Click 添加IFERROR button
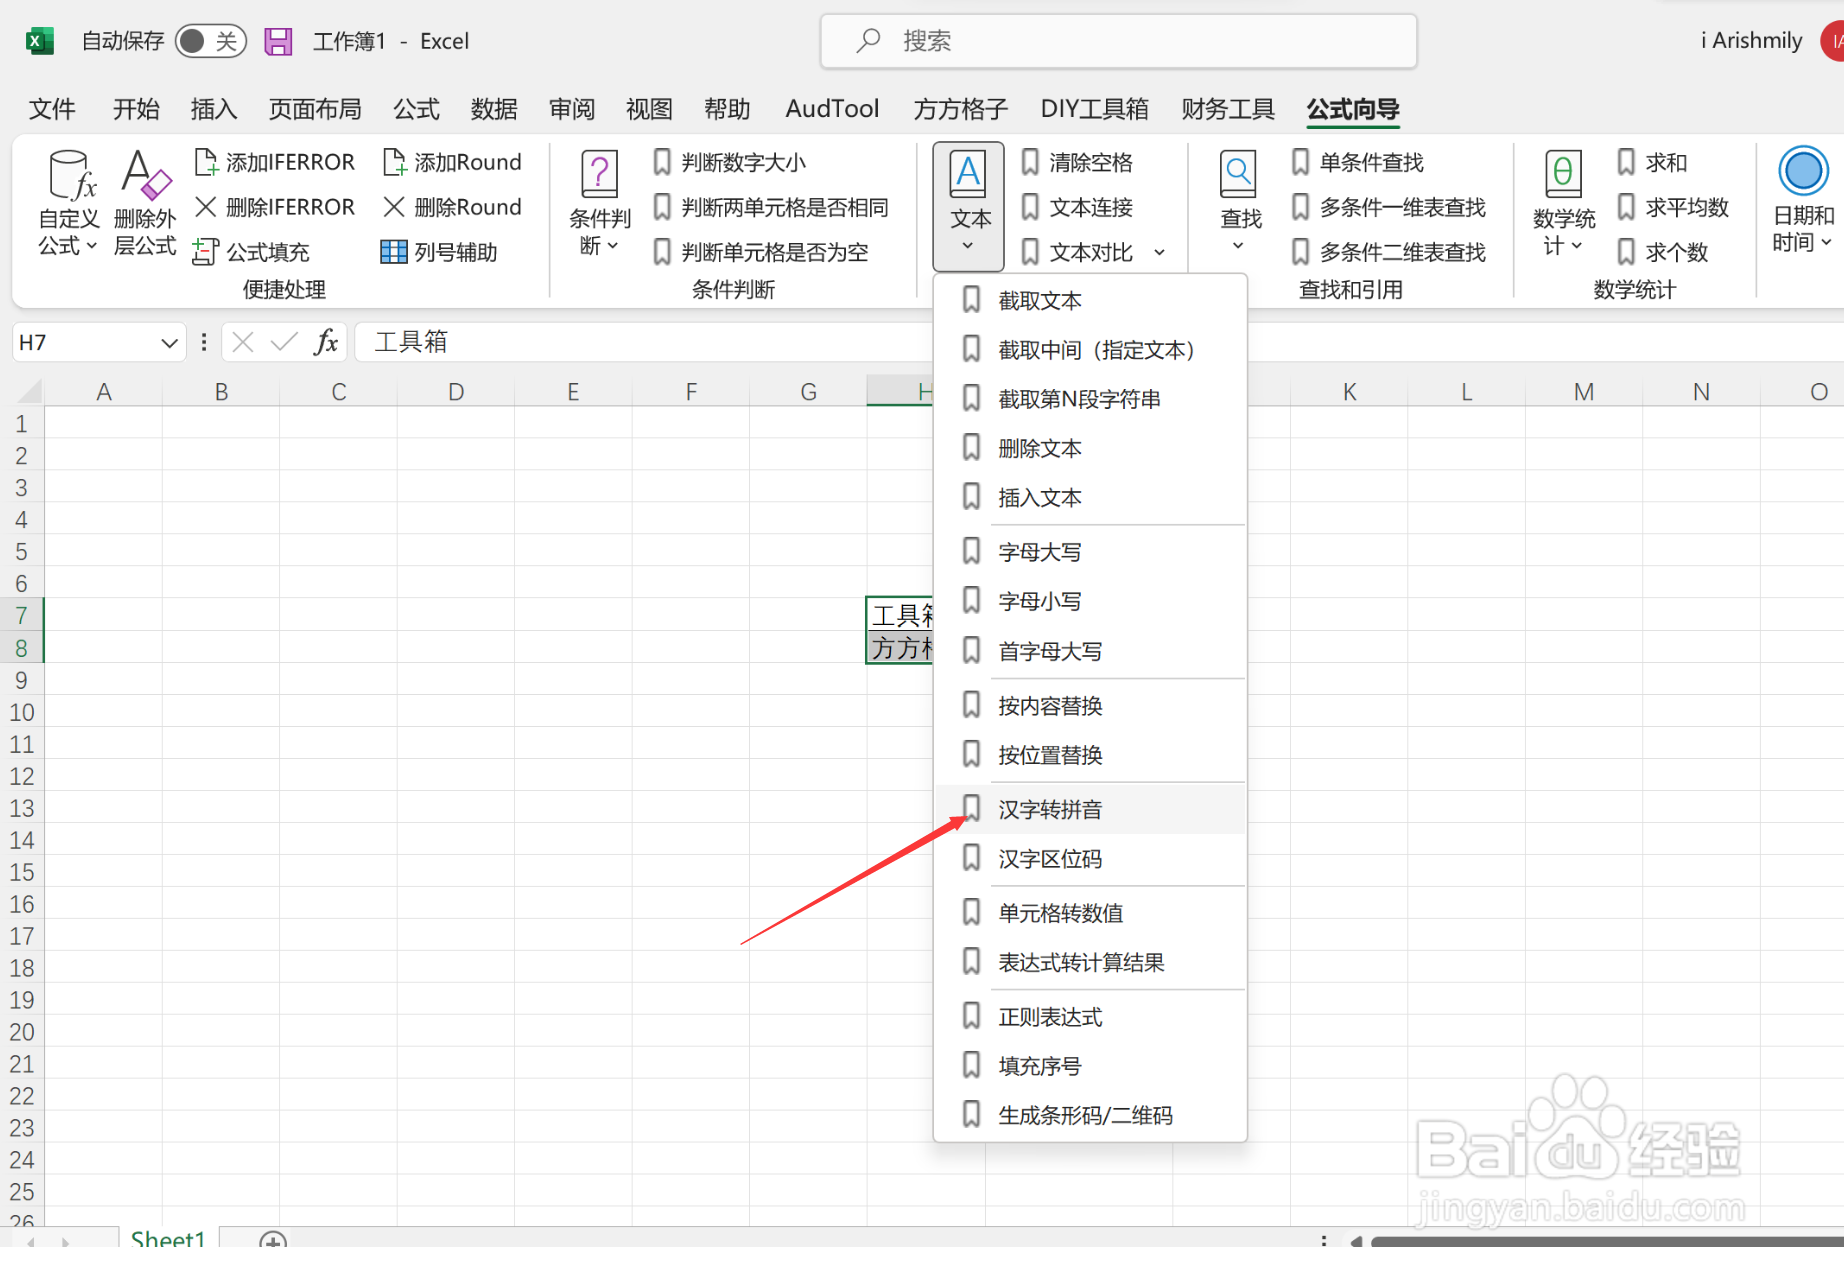Viewport: 1844px width, 1270px height. [275, 162]
